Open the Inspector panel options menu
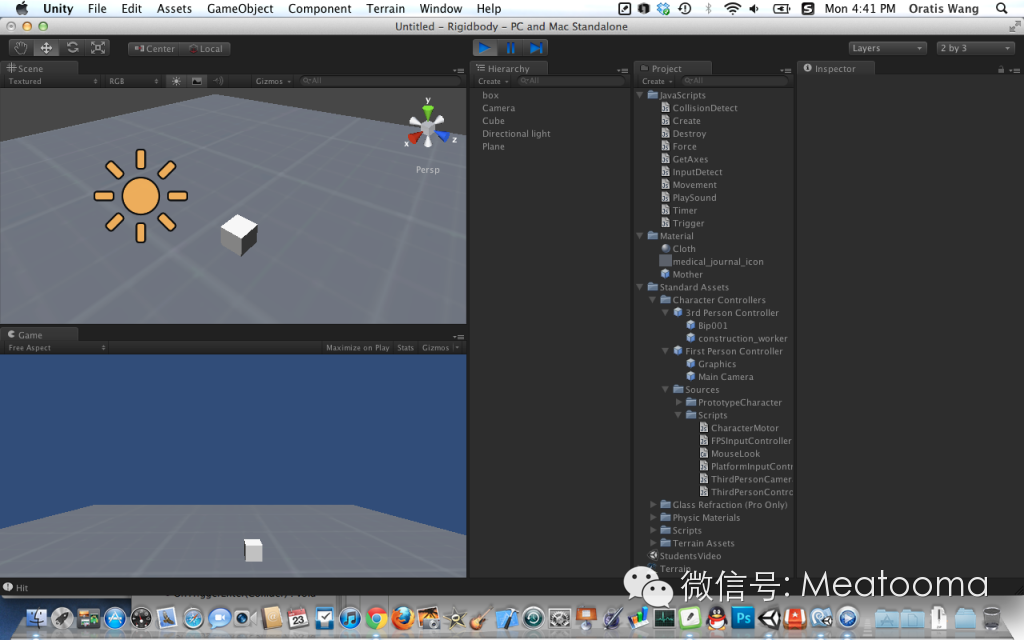Screen dimensions: 1024x640 [1014, 70]
